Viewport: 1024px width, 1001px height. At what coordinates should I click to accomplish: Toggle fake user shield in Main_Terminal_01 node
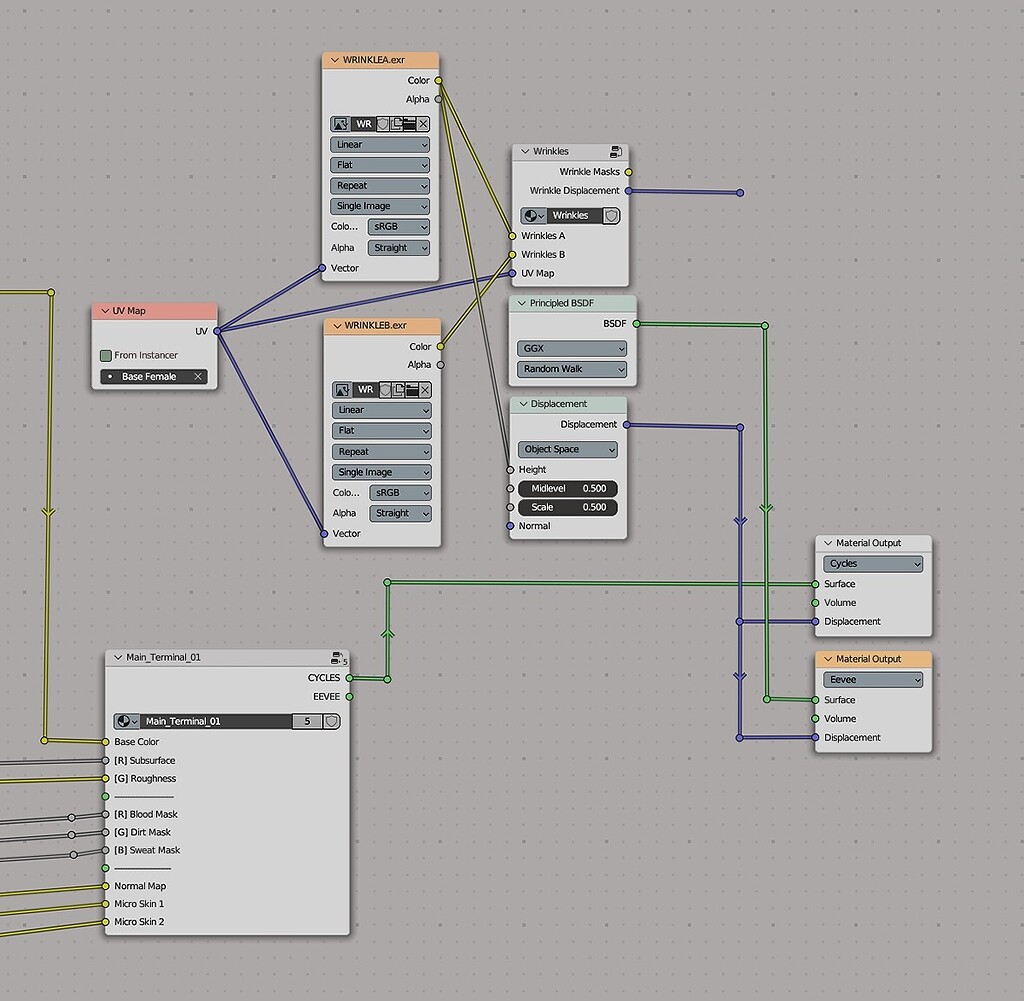point(331,722)
